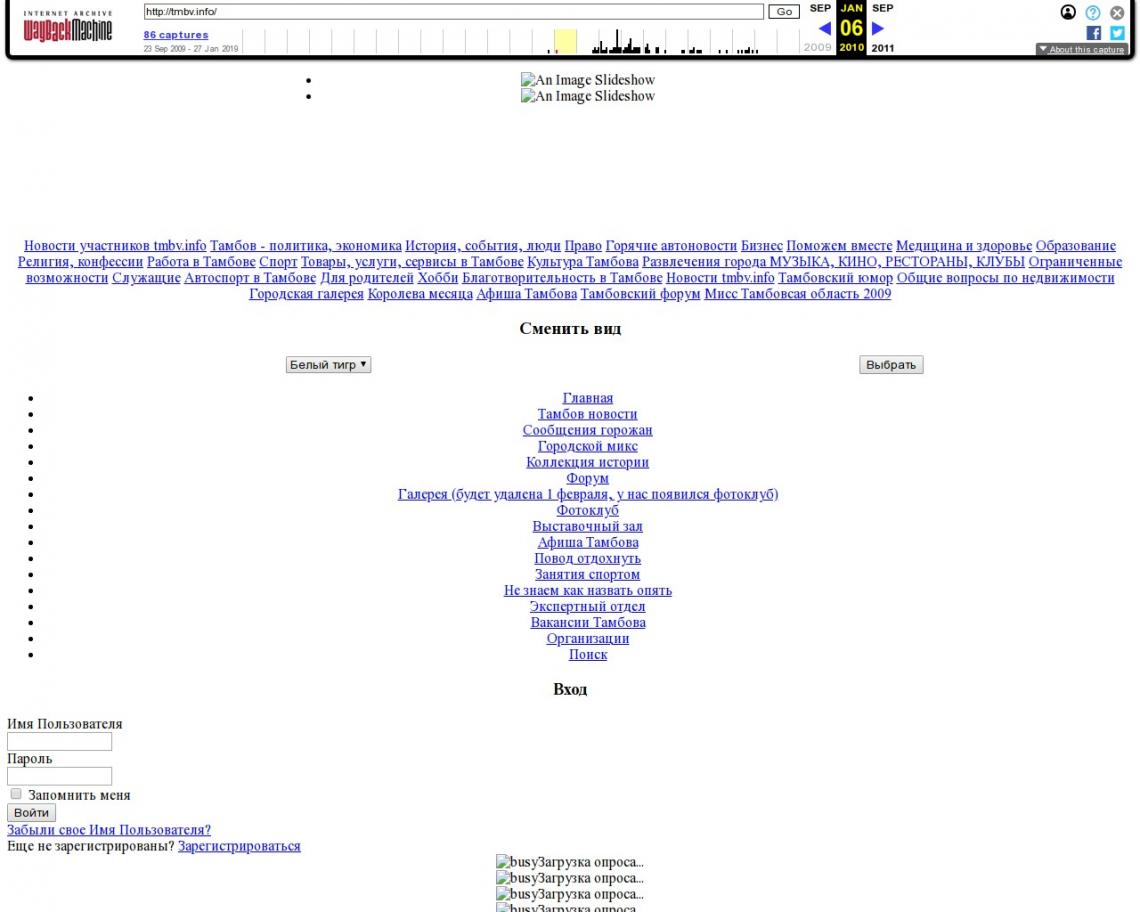Open the Бизнес category link
The height and width of the screenshot is (912, 1140).
click(x=762, y=246)
